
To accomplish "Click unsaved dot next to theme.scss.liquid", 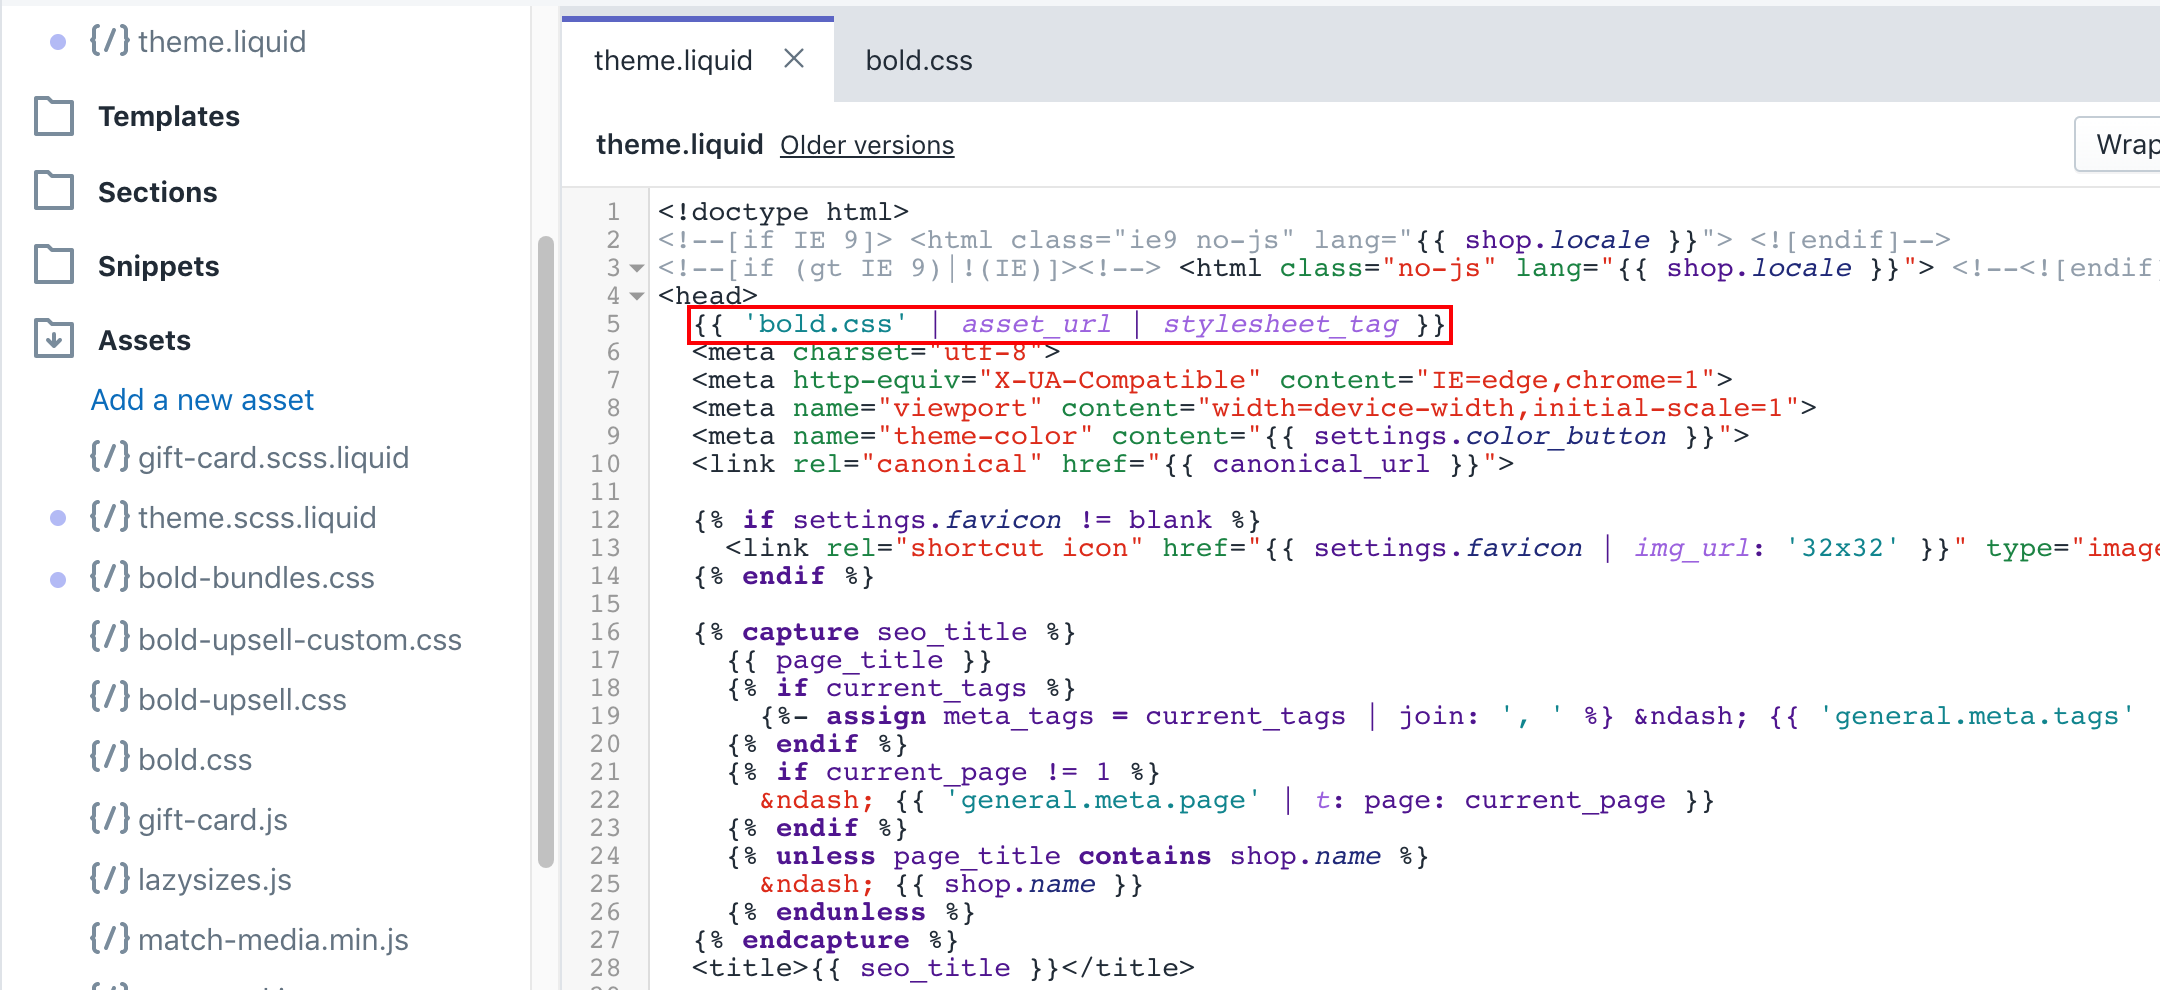I will 58,518.
